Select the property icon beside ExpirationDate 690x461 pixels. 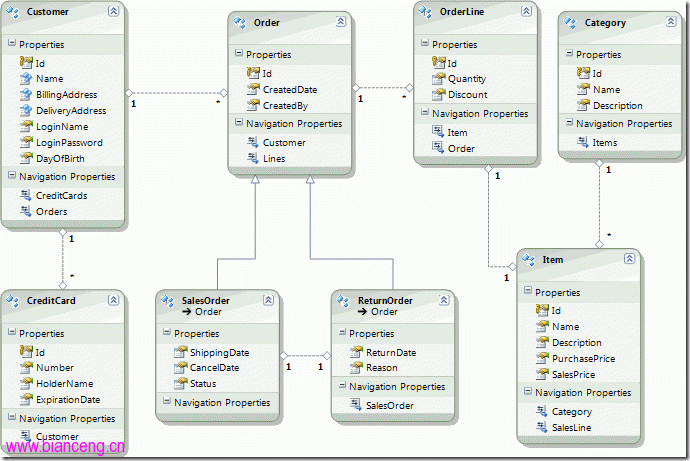tap(26, 399)
